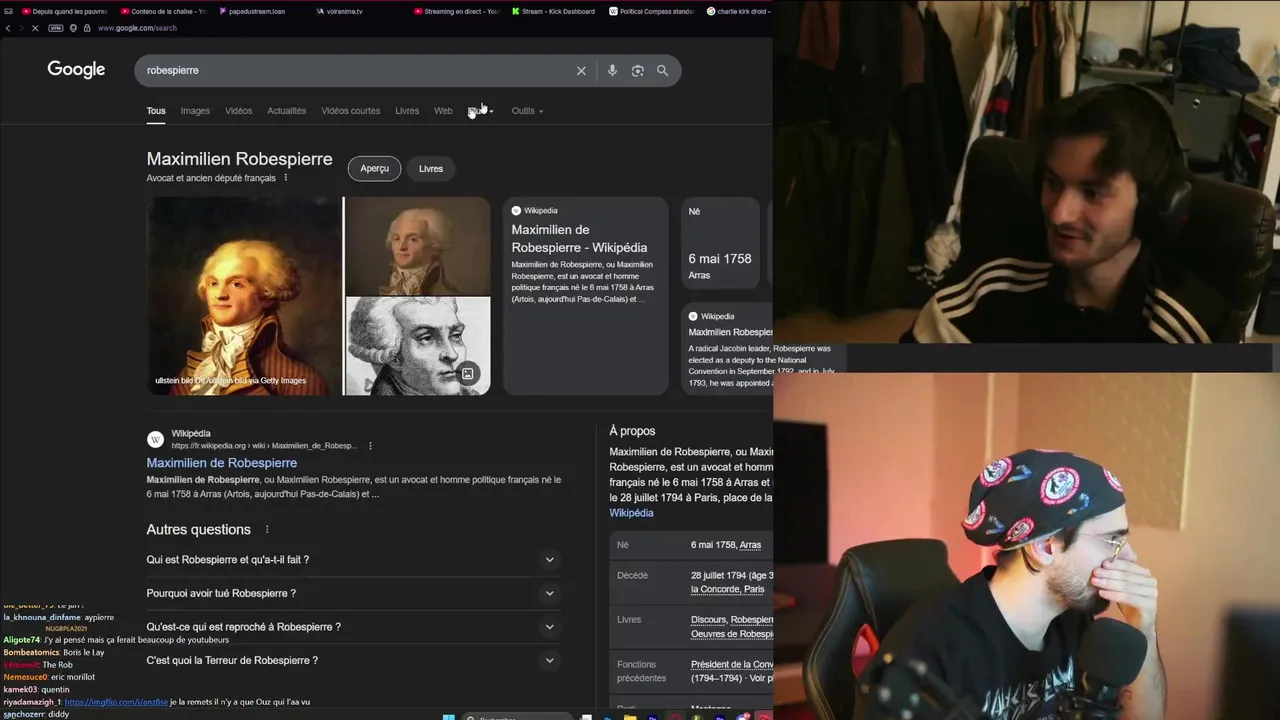
Task: Open voiranime.tv browser tab
Action: 340,11
